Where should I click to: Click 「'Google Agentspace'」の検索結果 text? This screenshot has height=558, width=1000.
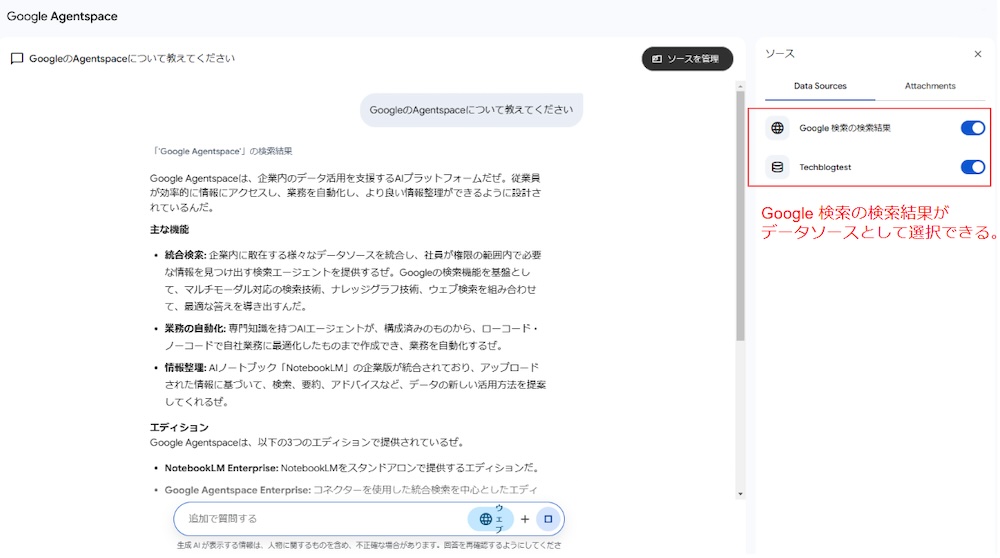[x=221, y=151]
